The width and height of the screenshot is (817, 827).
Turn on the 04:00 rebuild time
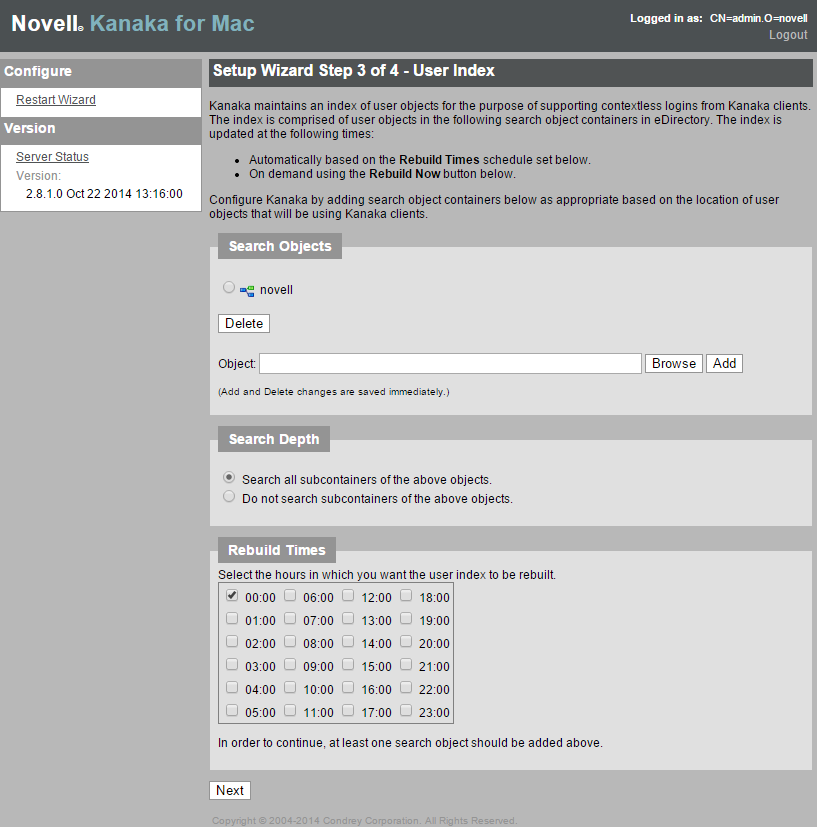click(232, 687)
